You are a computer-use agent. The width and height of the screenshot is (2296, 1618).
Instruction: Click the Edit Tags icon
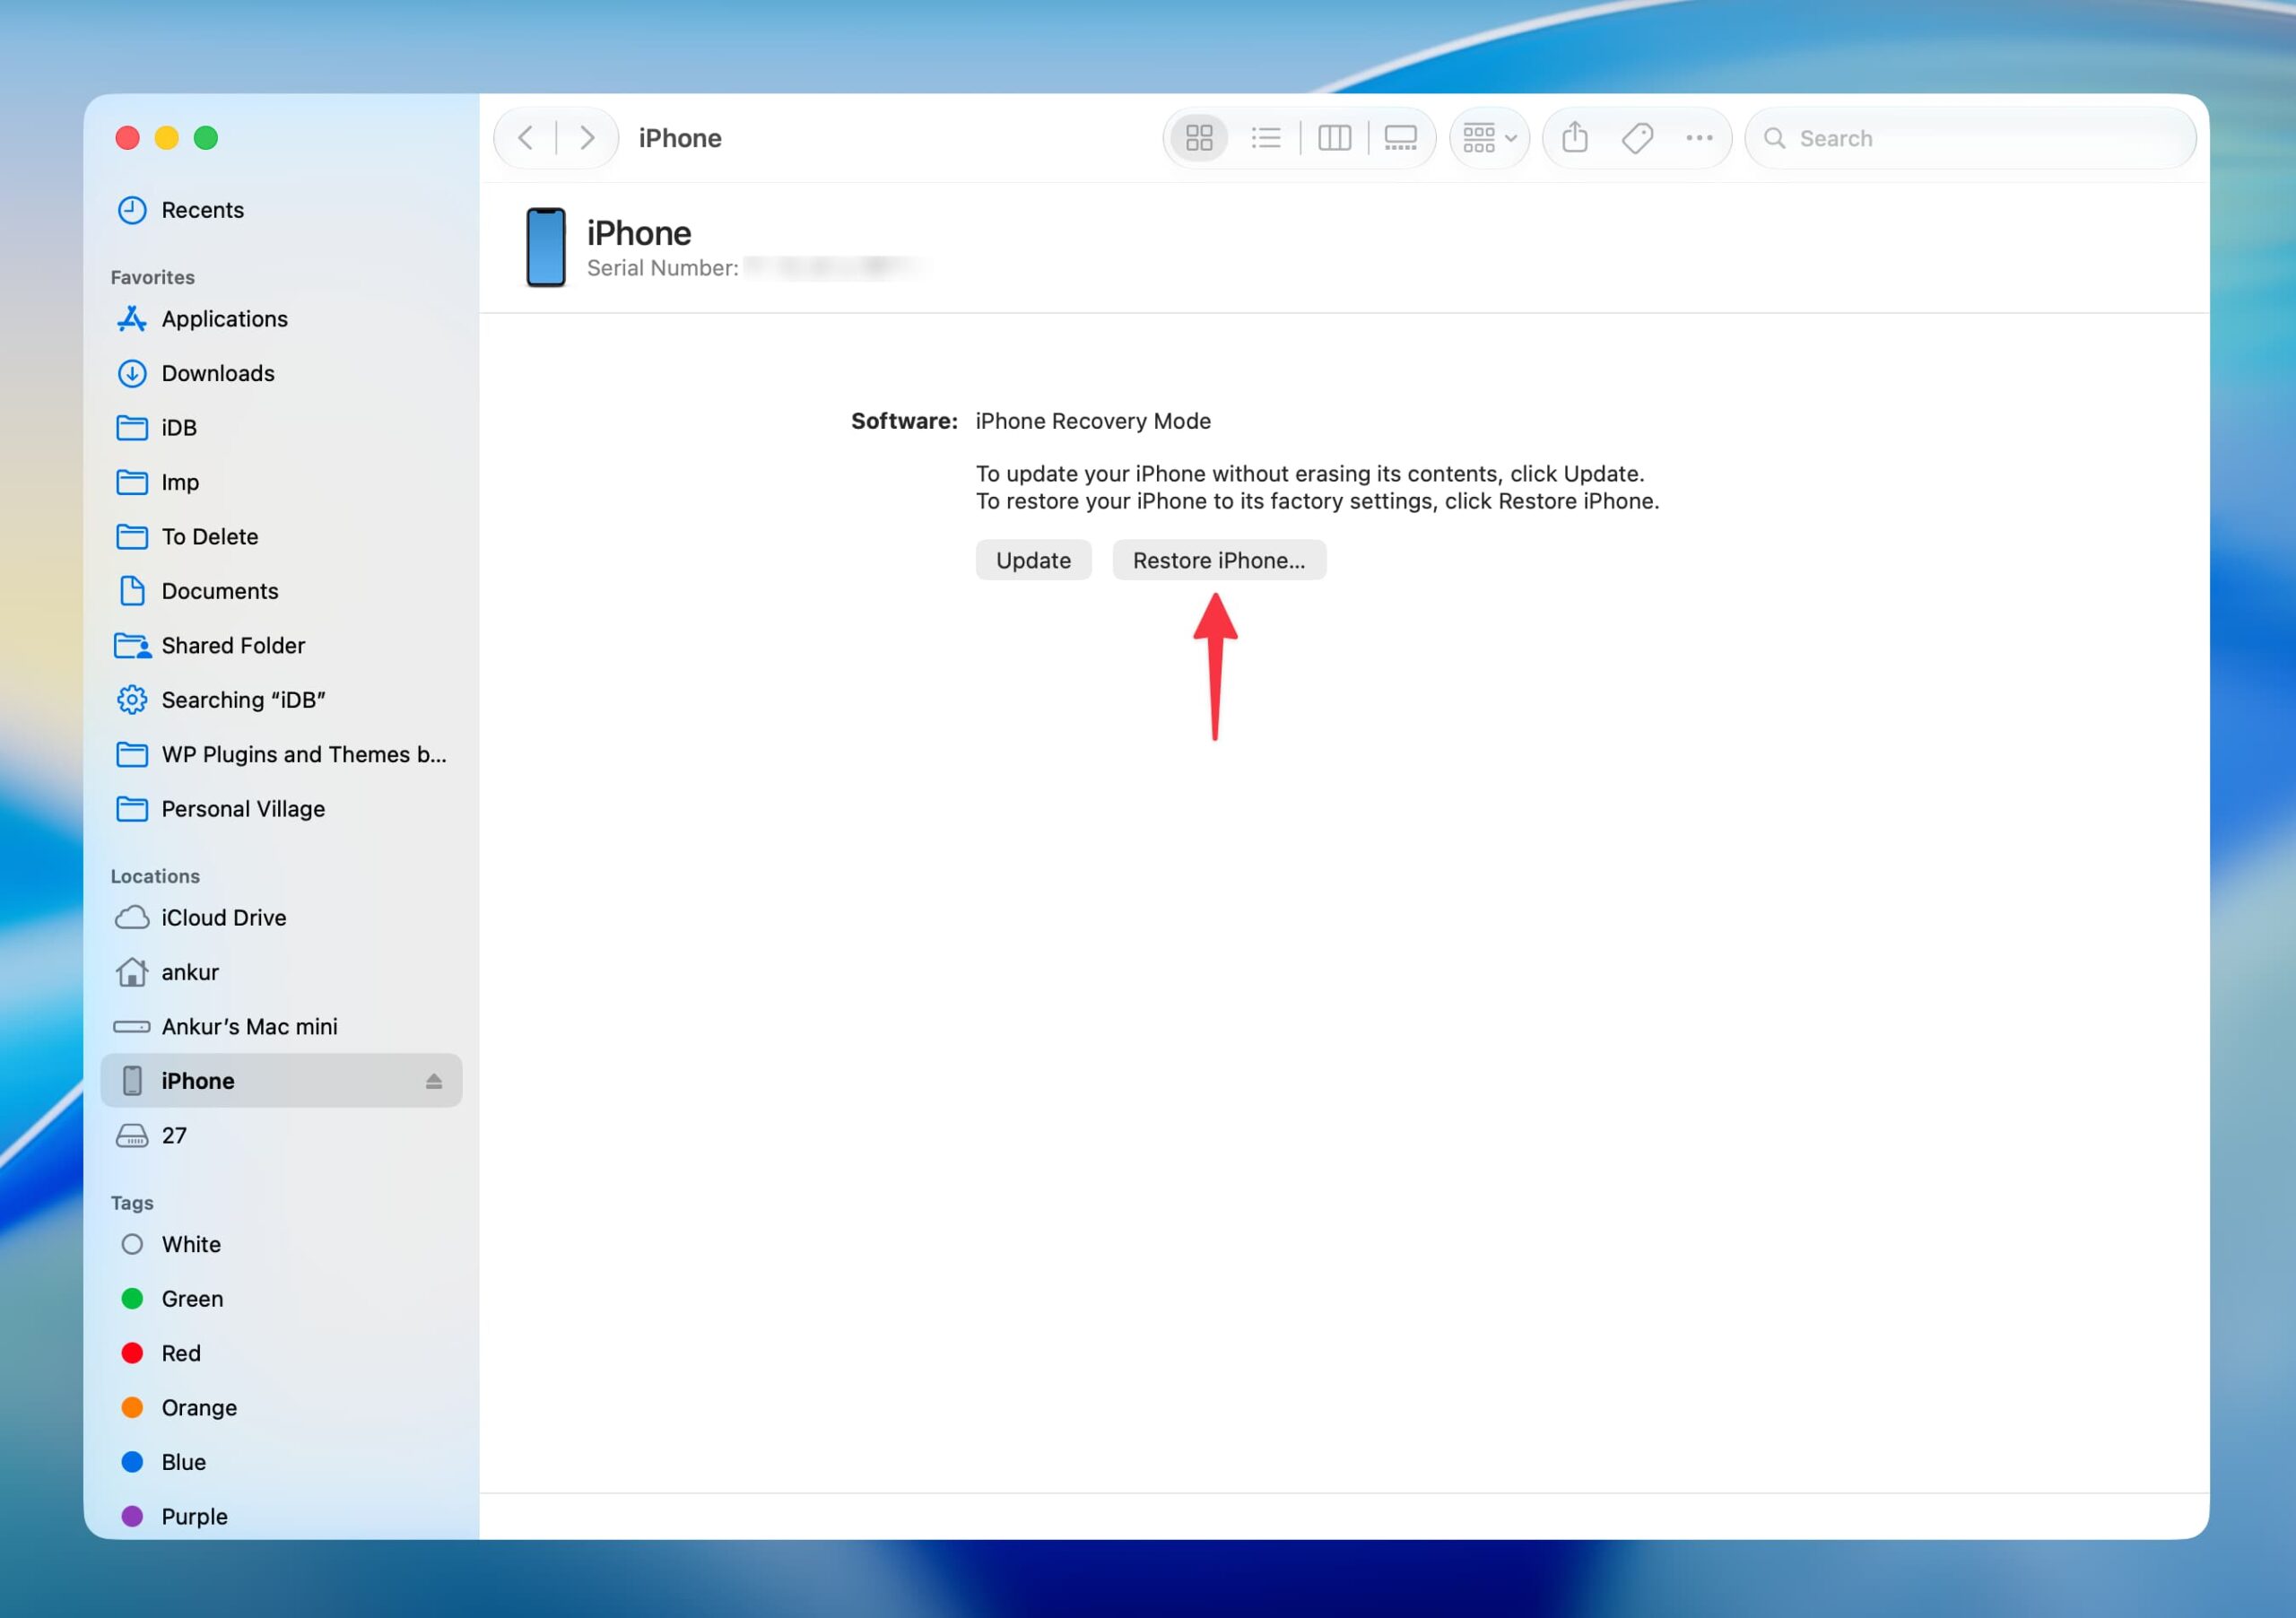(x=1637, y=138)
